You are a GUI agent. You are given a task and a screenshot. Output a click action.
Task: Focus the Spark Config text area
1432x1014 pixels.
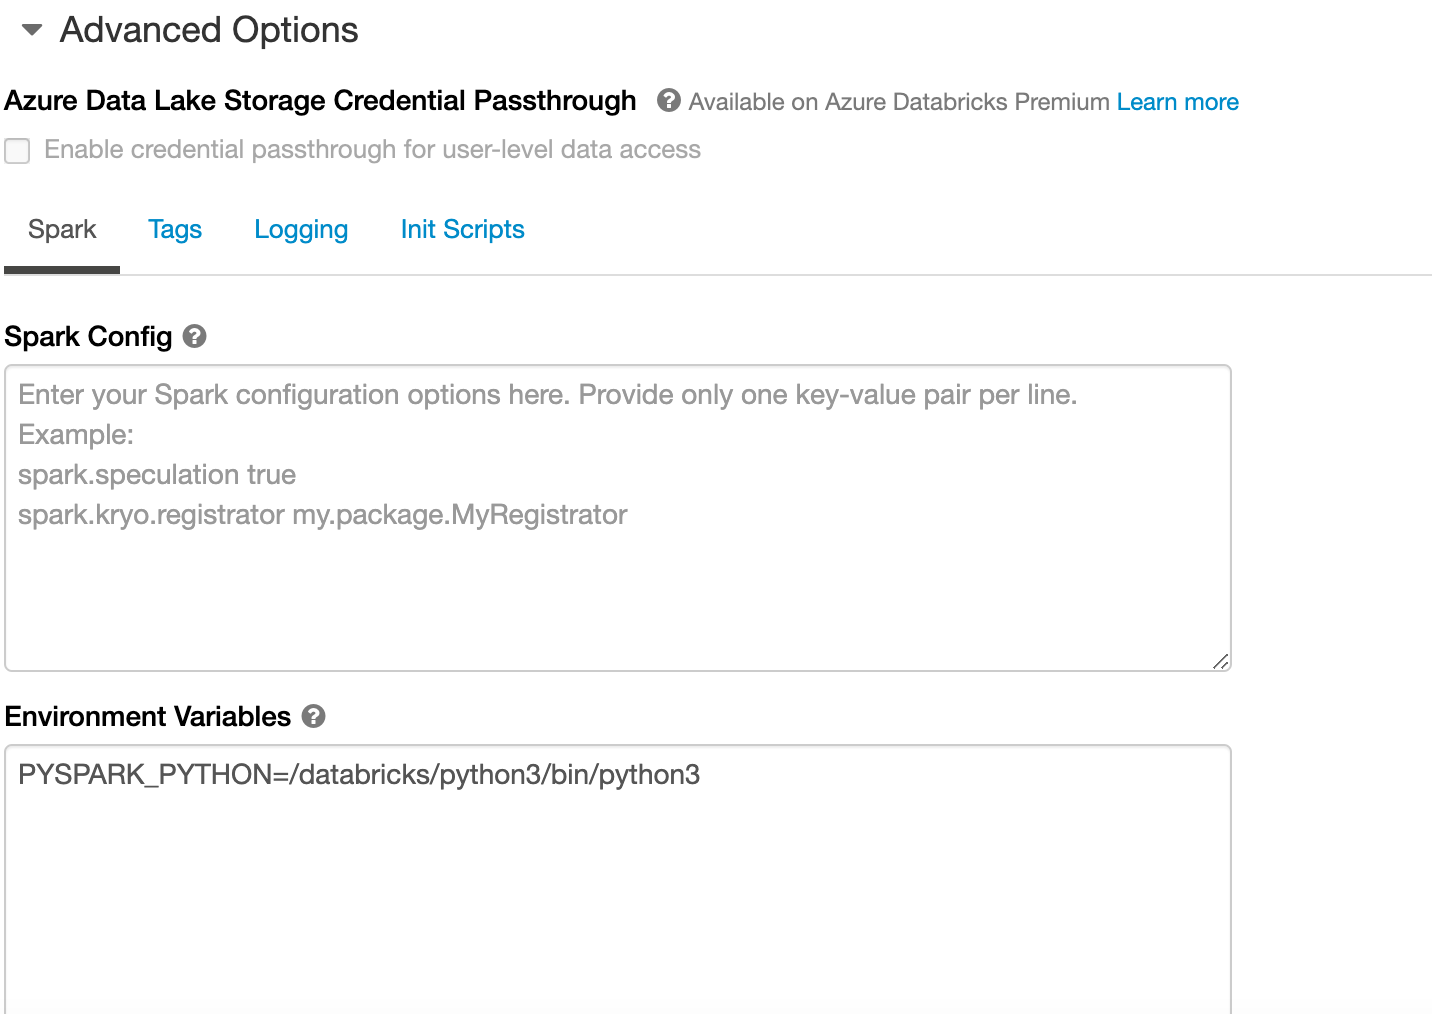[x=618, y=518]
